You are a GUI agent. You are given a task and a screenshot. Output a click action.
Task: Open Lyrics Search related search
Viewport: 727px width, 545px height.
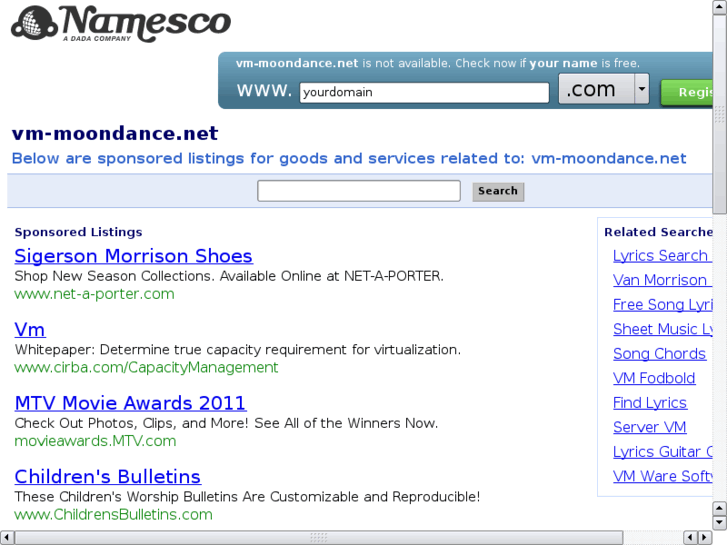point(662,256)
